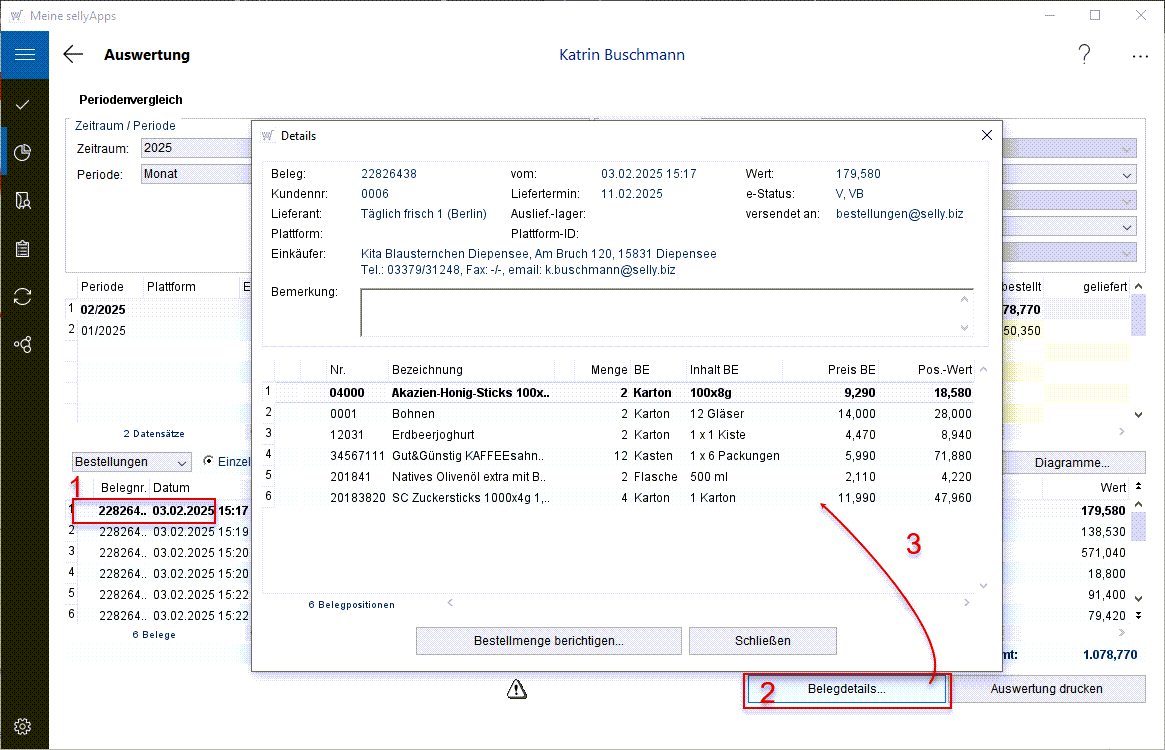Click inside the Bemerkung text field

pos(660,312)
